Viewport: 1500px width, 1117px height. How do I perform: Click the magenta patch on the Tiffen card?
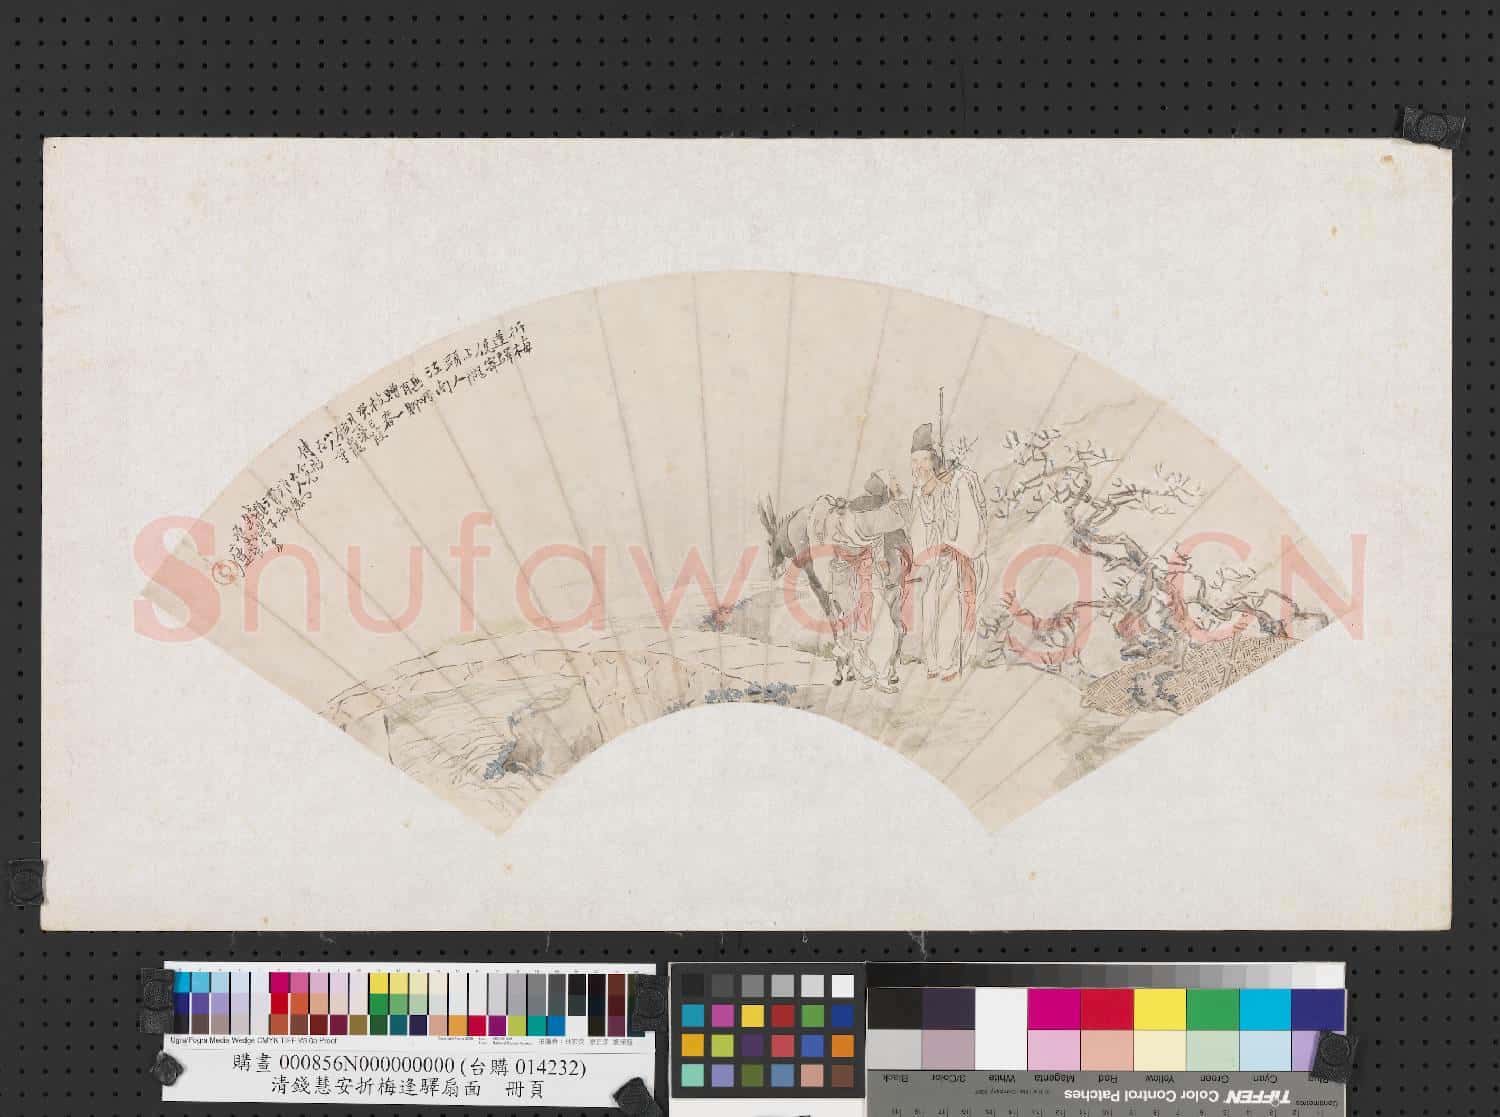pos(1053,1008)
